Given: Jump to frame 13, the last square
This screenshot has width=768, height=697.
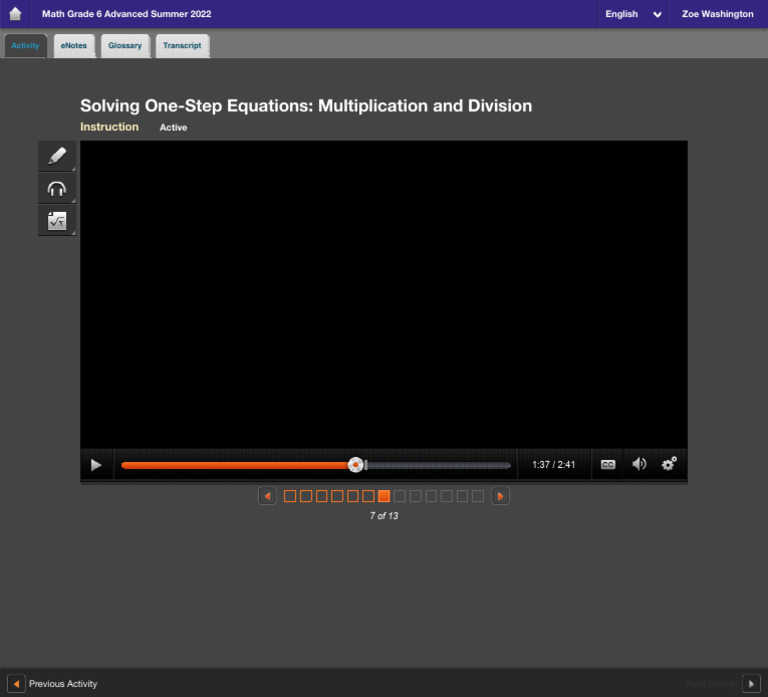Looking at the screenshot, I should click(x=478, y=496).
